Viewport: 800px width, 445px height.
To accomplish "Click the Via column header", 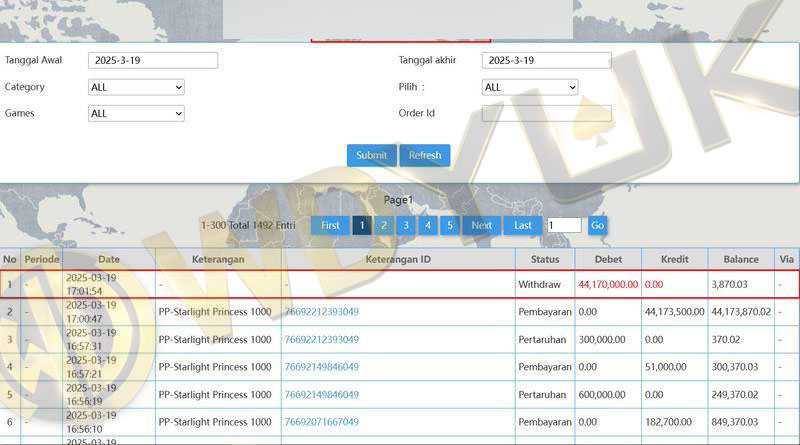I will point(787,259).
